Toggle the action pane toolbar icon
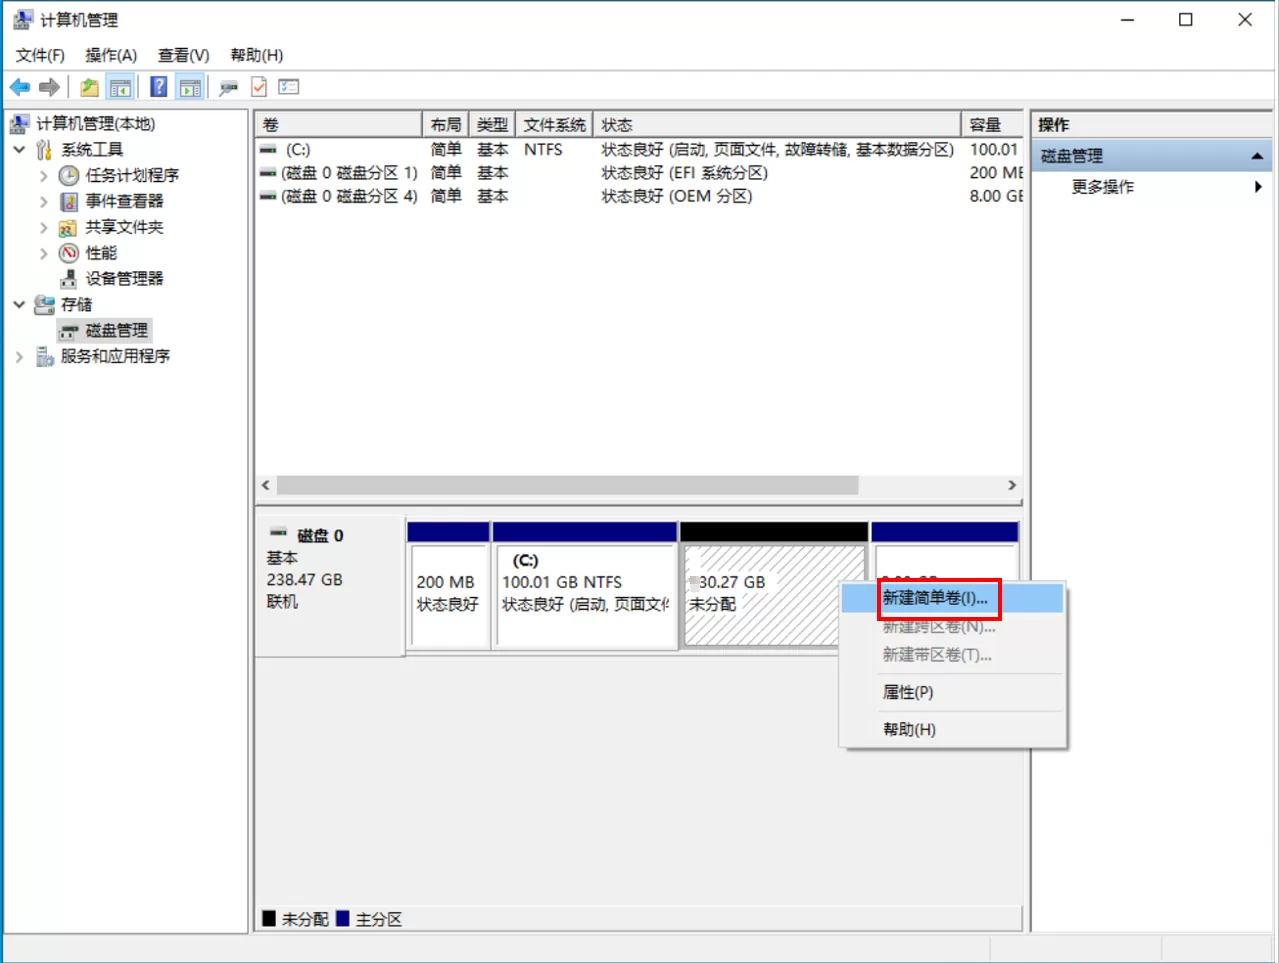Viewport: 1279px width, 963px height. point(190,88)
